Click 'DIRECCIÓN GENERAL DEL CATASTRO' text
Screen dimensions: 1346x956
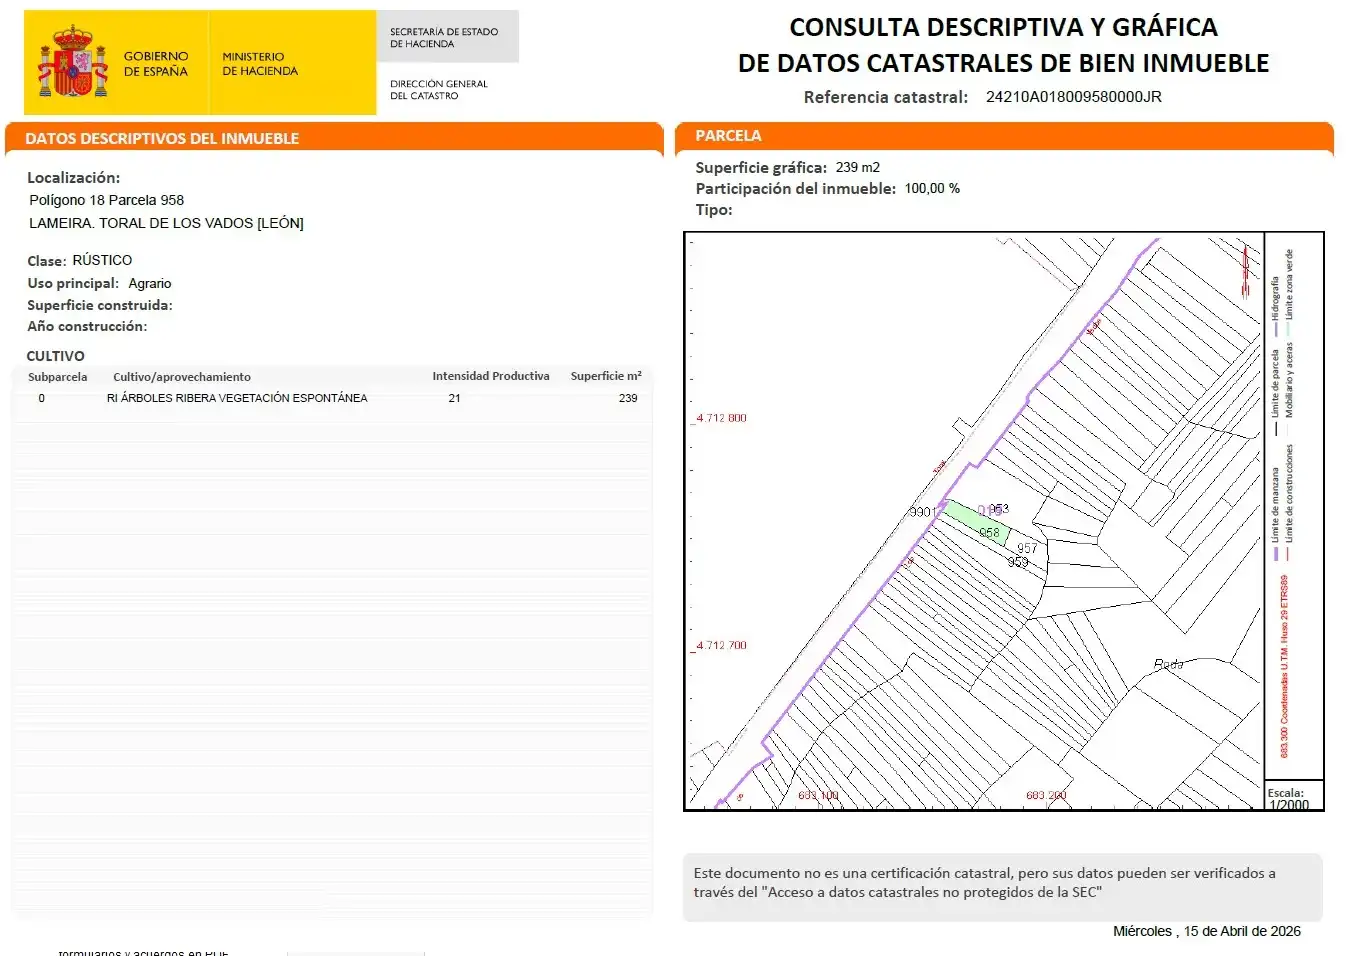coord(439,90)
